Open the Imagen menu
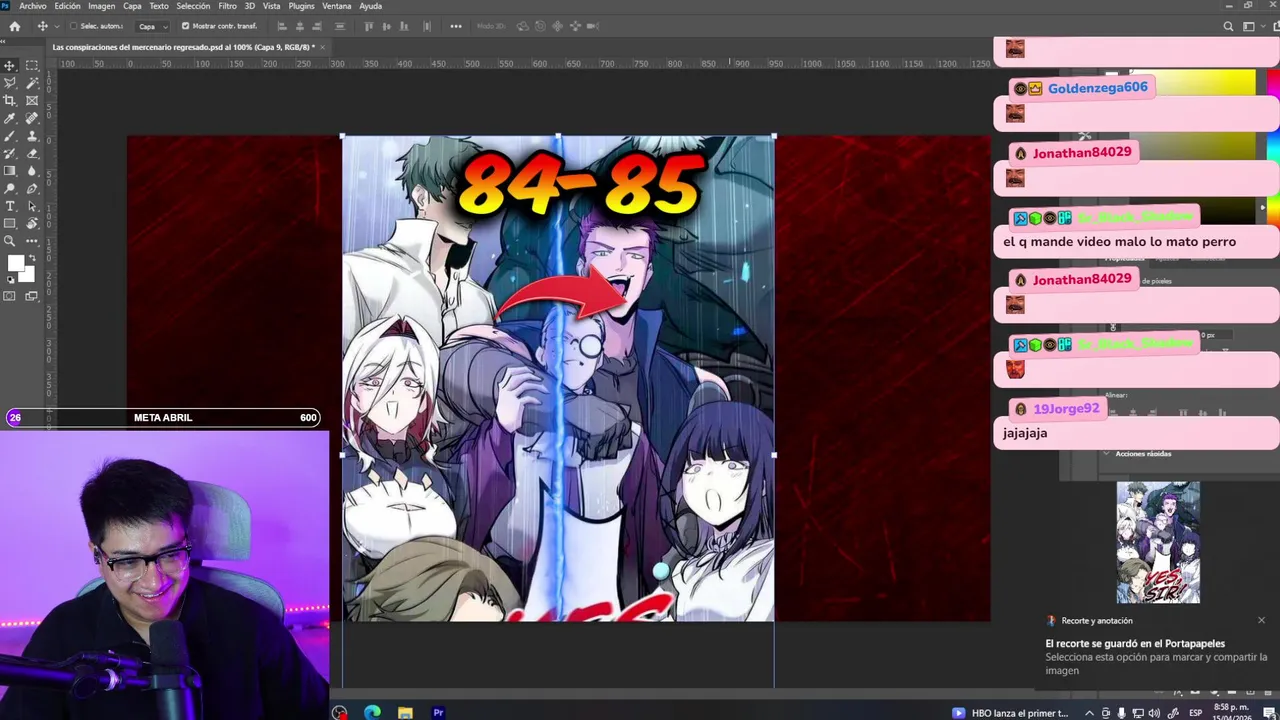 (x=102, y=6)
